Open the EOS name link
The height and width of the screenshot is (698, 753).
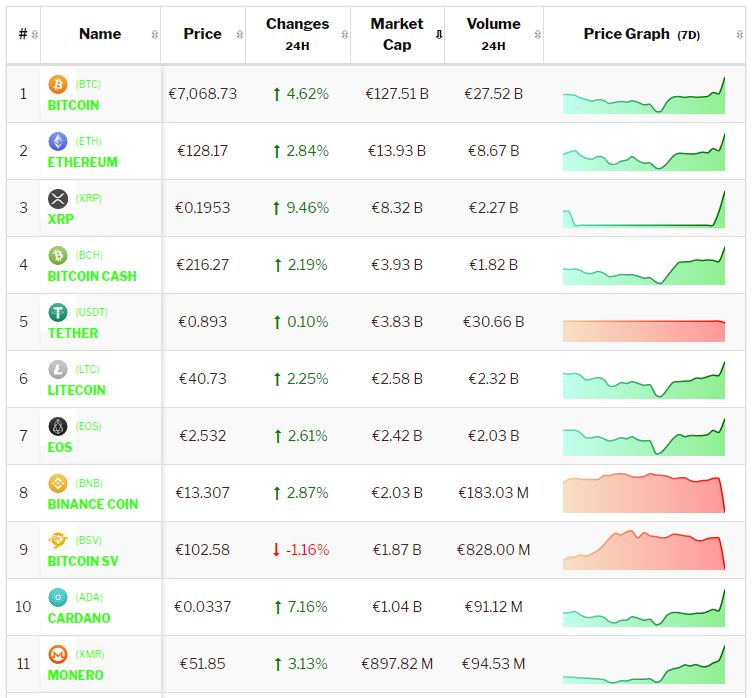pos(60,447)
